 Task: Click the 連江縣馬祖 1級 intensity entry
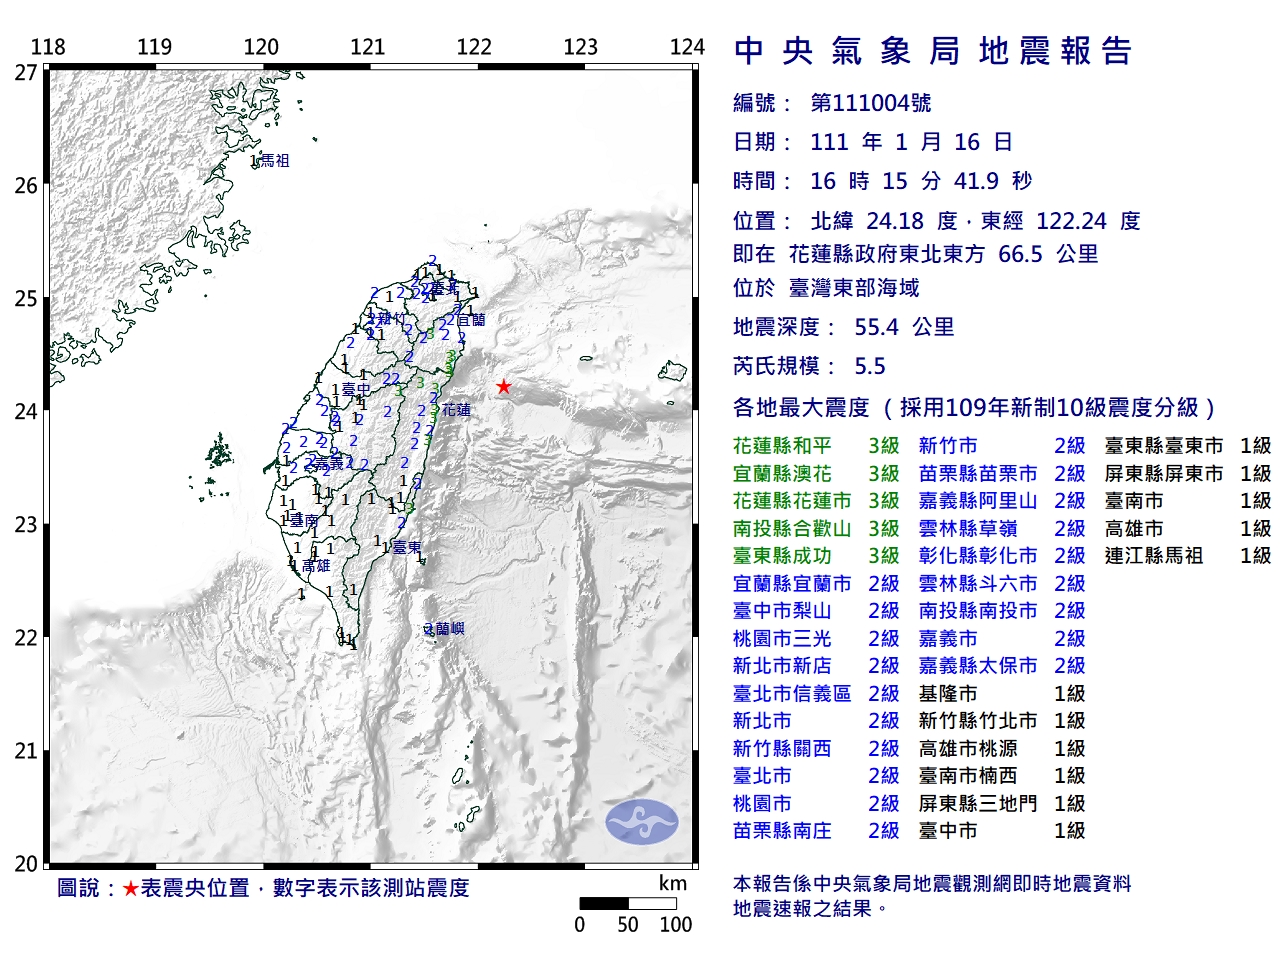[x=1187, y=556]
